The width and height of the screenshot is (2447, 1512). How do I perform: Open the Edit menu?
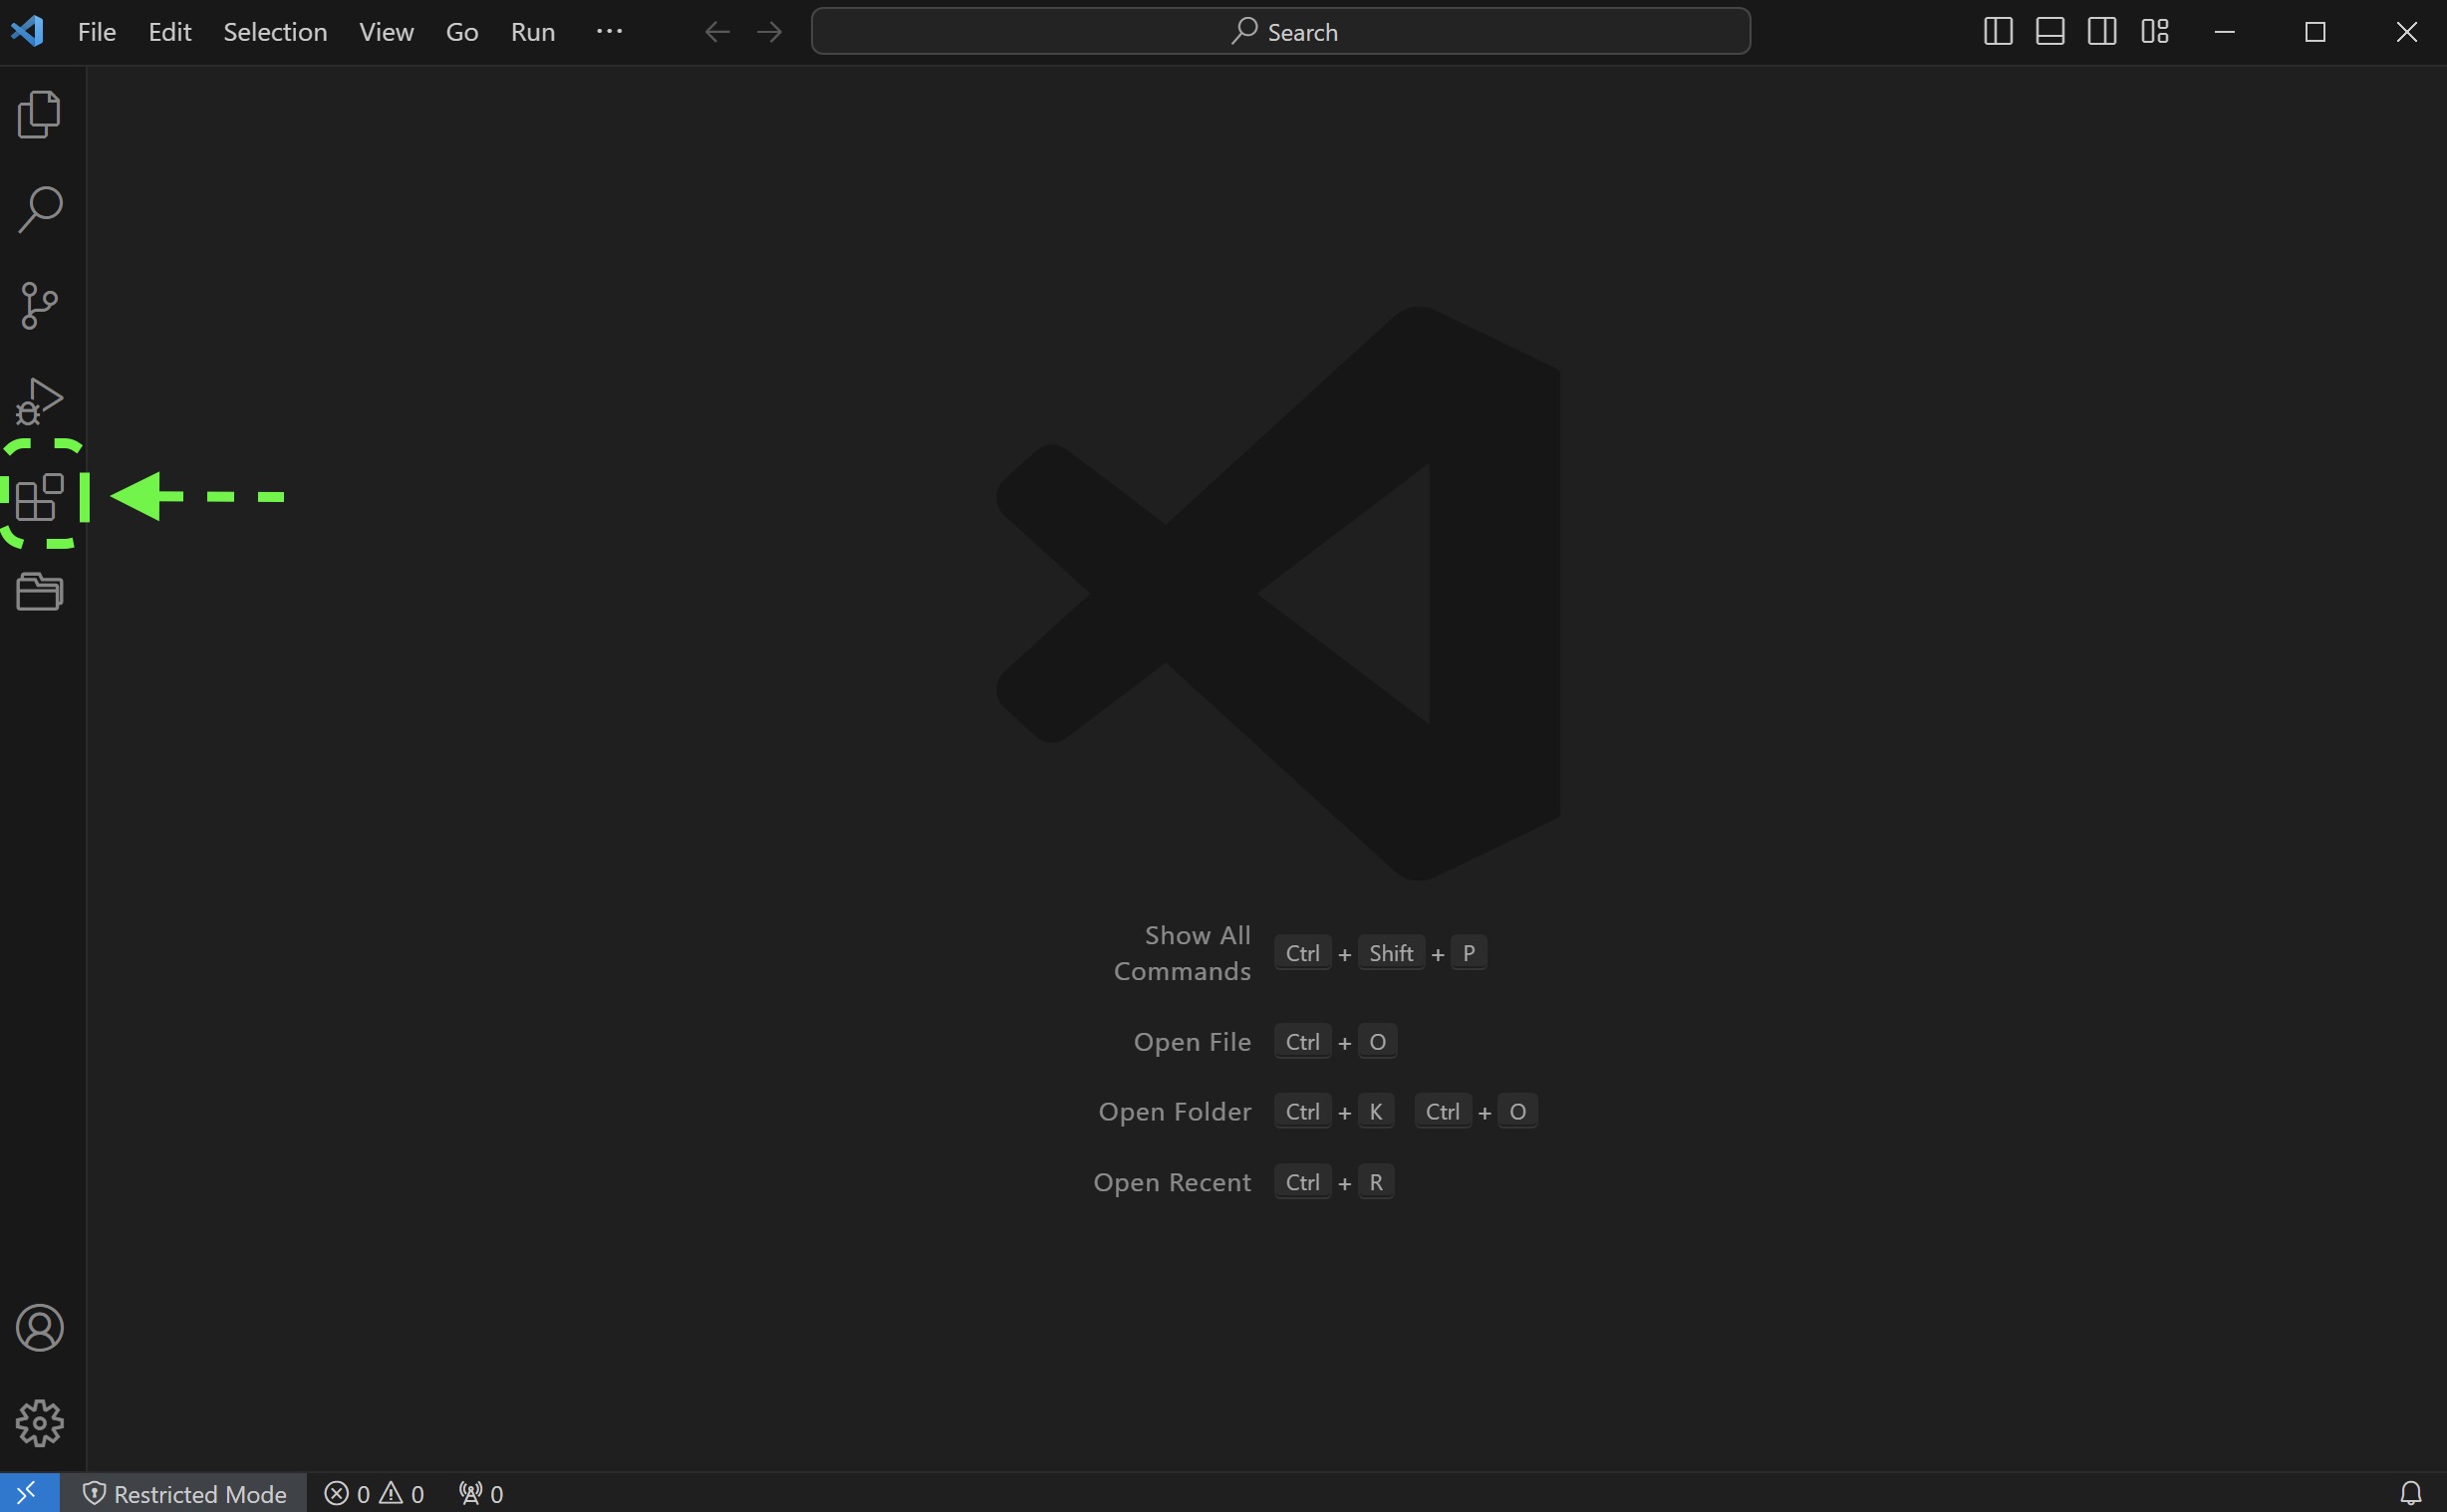pyautogui.click(x=170, y=32)
